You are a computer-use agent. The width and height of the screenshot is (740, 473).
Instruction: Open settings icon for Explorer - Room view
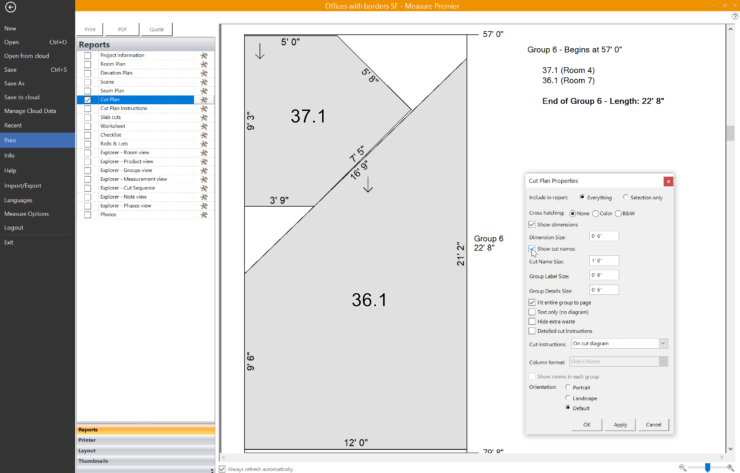pyautogui.click(x=204, y=152)
